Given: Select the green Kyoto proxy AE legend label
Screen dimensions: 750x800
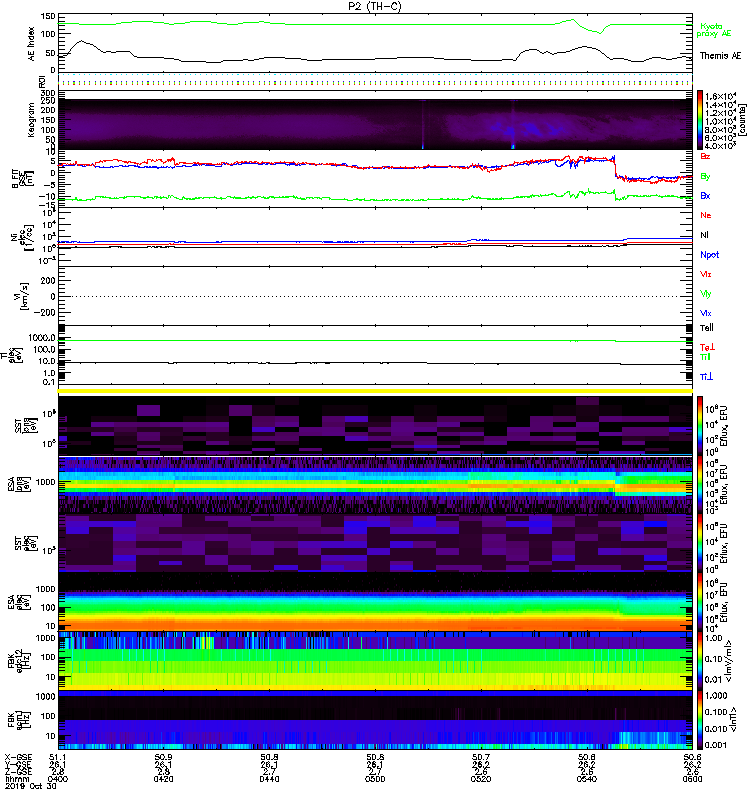Looking at the screenshot, I should 714,30.
